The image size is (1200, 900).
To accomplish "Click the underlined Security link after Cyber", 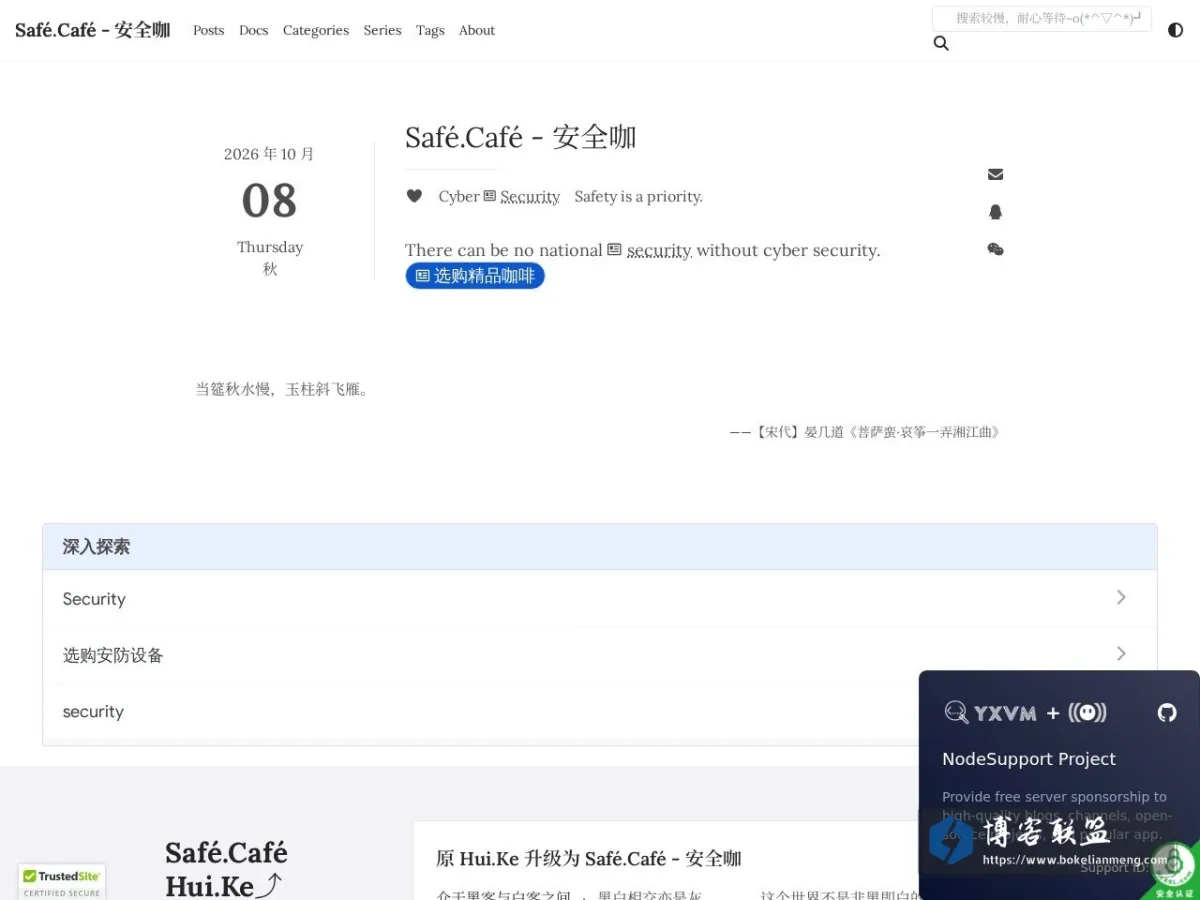I will (x=530, y=196).
